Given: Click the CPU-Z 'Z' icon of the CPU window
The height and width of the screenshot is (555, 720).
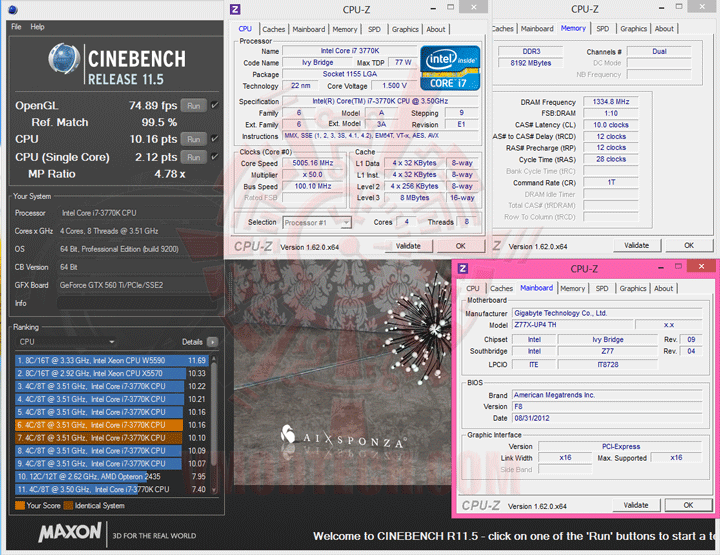Looking at the screenshot, I should point(235,9).
